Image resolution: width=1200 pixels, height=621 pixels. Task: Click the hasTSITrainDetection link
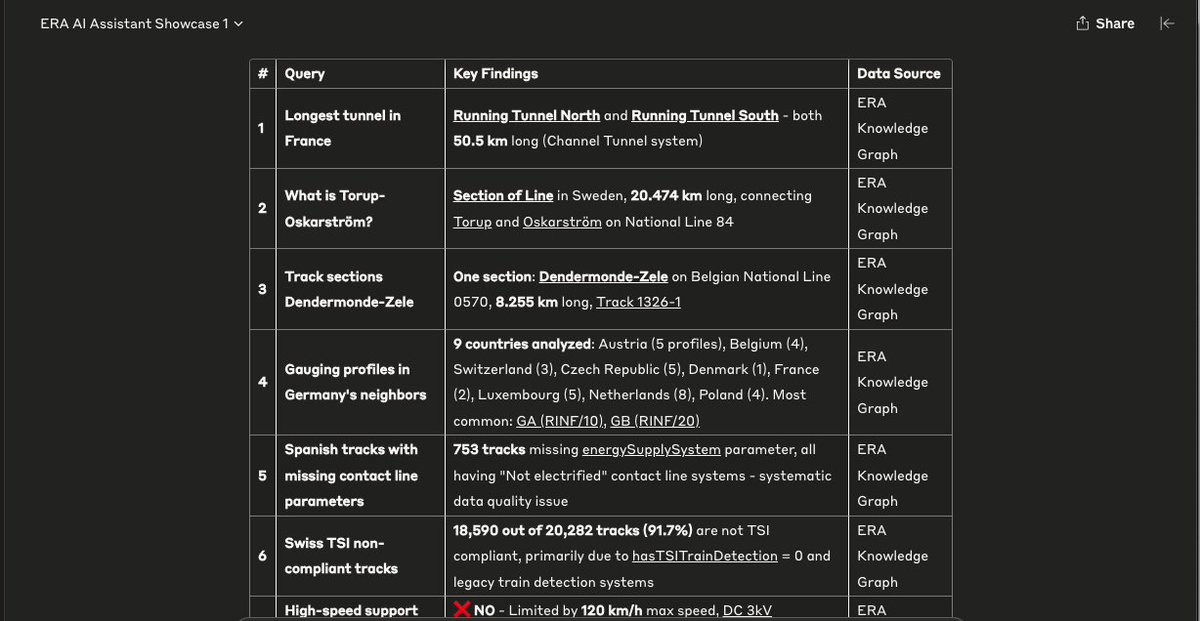point(704,556)
